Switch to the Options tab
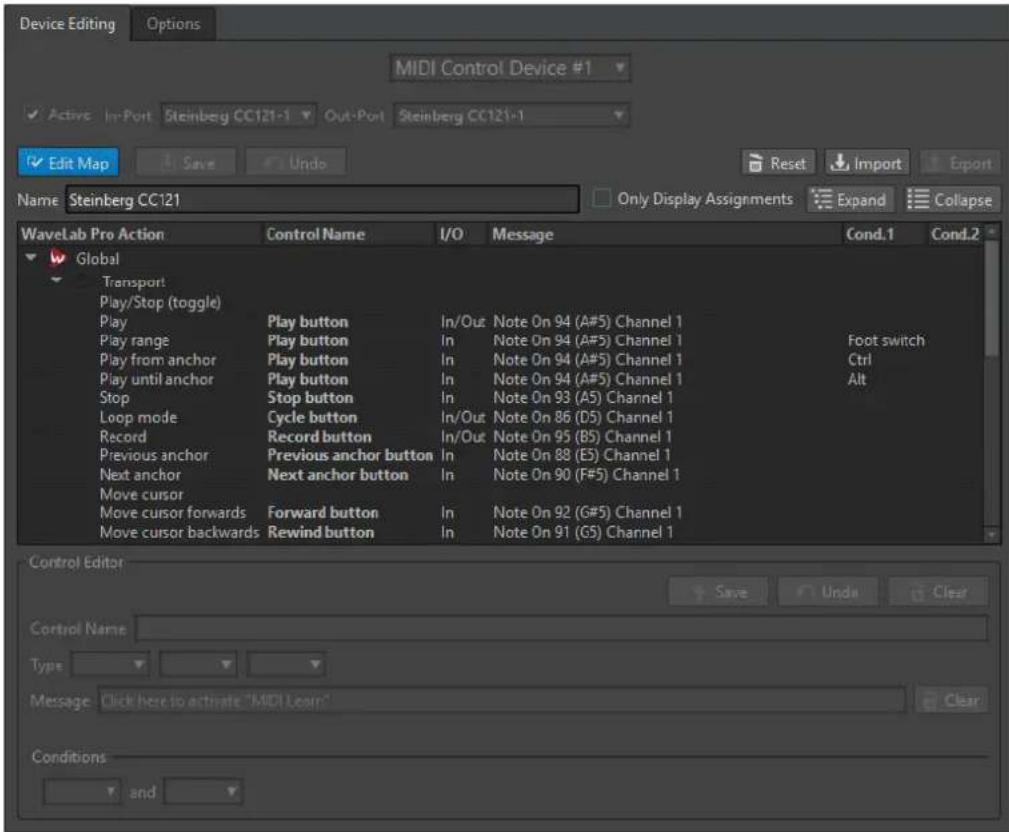This screenshot has height=832, width=1009. pyautogui.click(x=173, y=24)
